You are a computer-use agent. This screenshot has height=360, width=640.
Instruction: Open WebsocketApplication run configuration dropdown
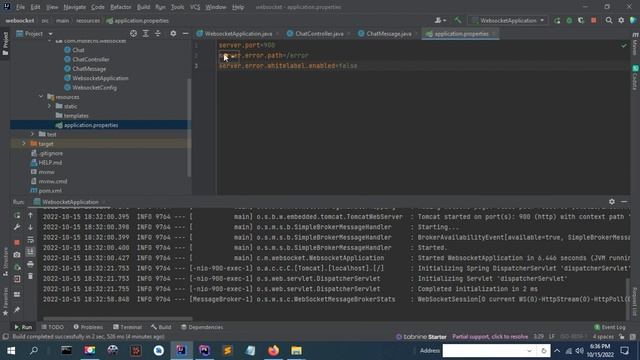point(508,20)
